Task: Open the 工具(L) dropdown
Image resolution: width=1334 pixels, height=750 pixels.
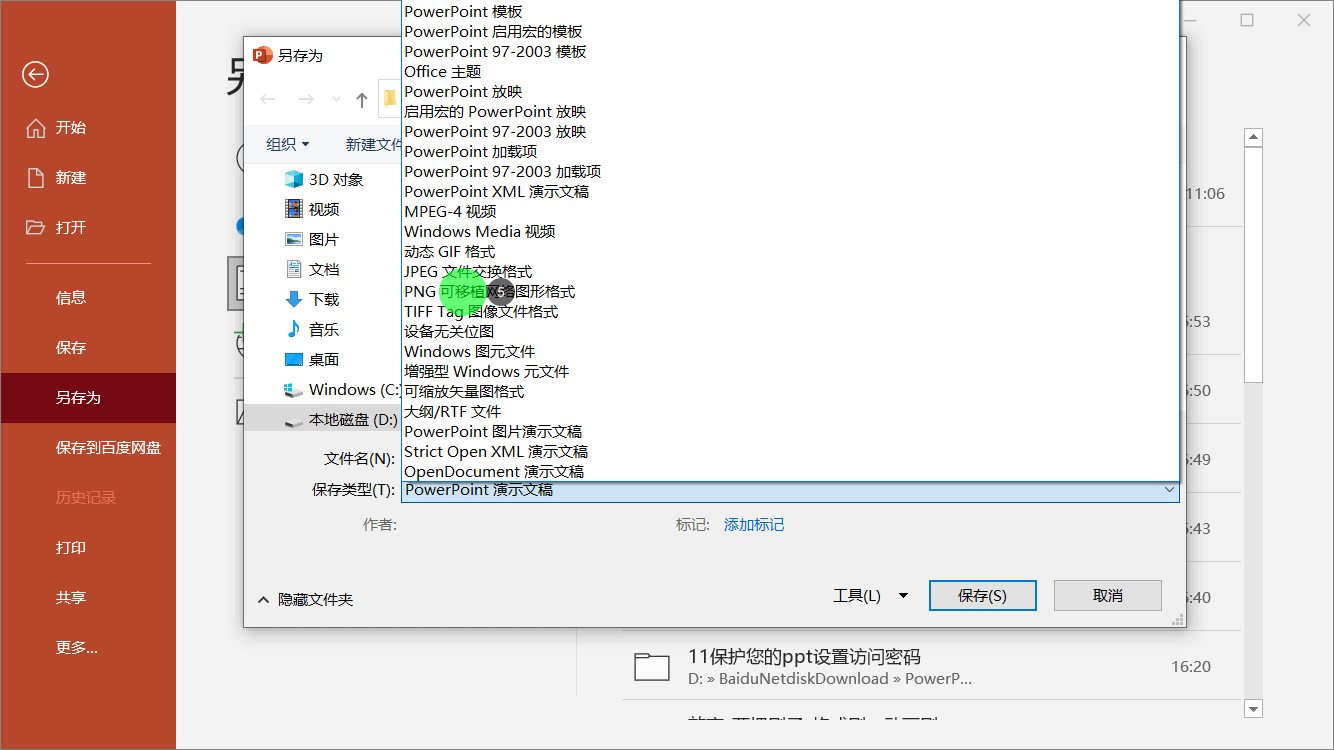Action: 870,596
